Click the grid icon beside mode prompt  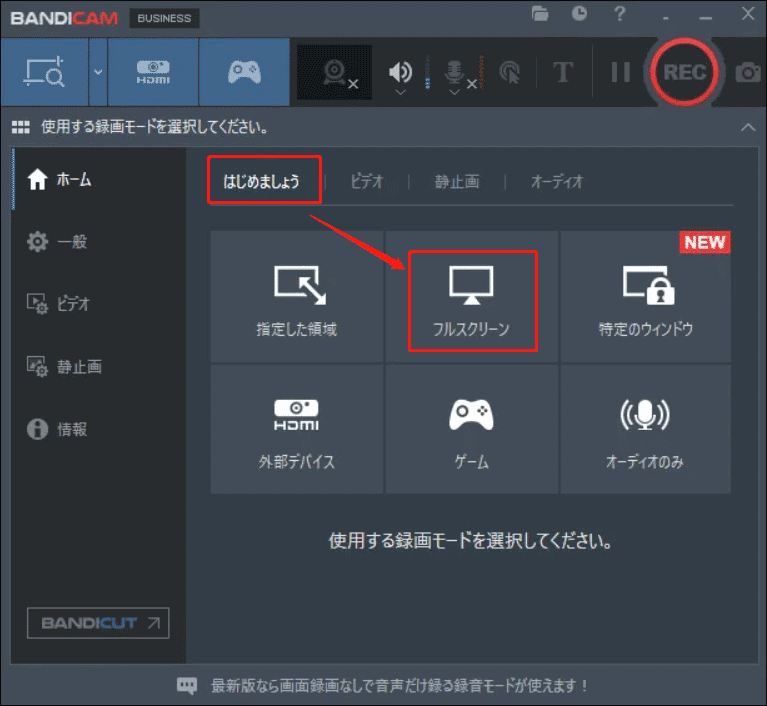pyautogui.click(x=21, y=127)
